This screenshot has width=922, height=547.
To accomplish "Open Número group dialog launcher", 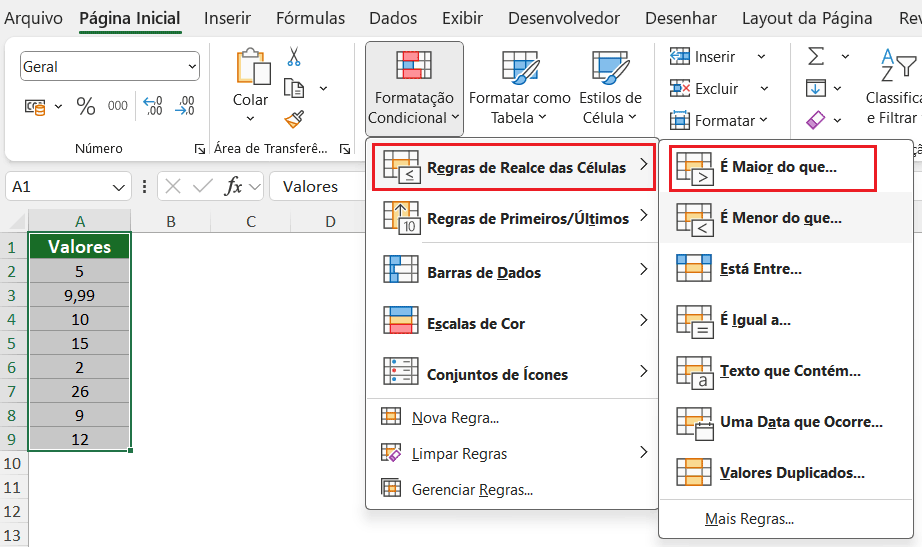I will [x=200, y=149].
